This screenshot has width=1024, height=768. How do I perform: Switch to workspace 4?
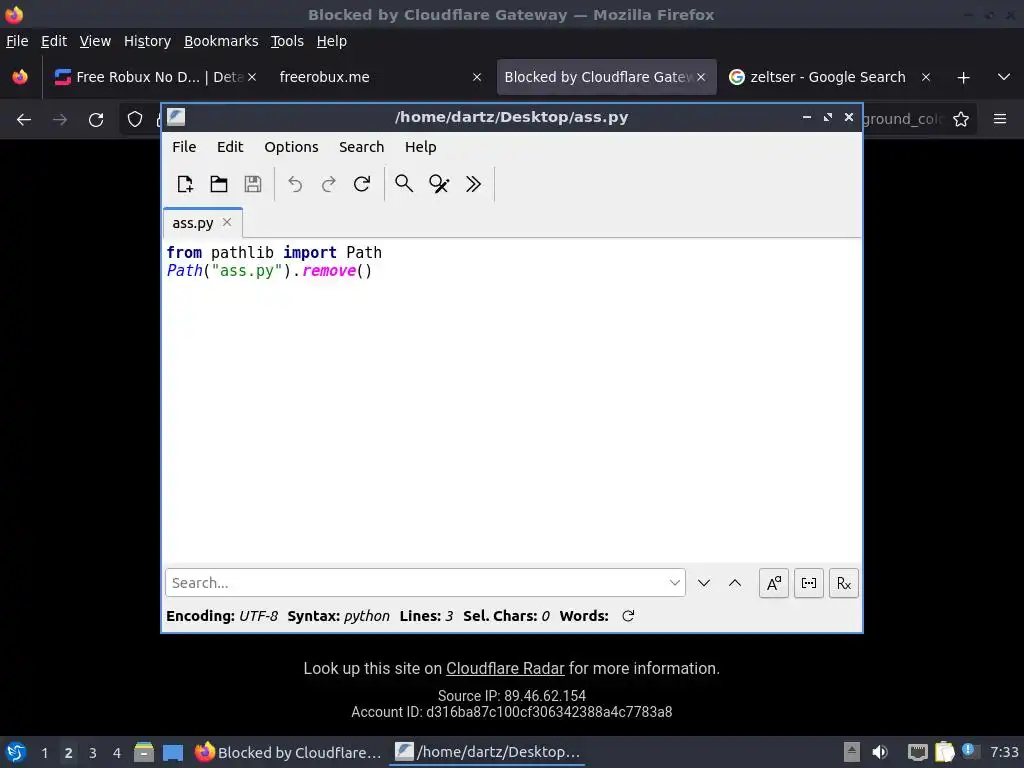117,753
